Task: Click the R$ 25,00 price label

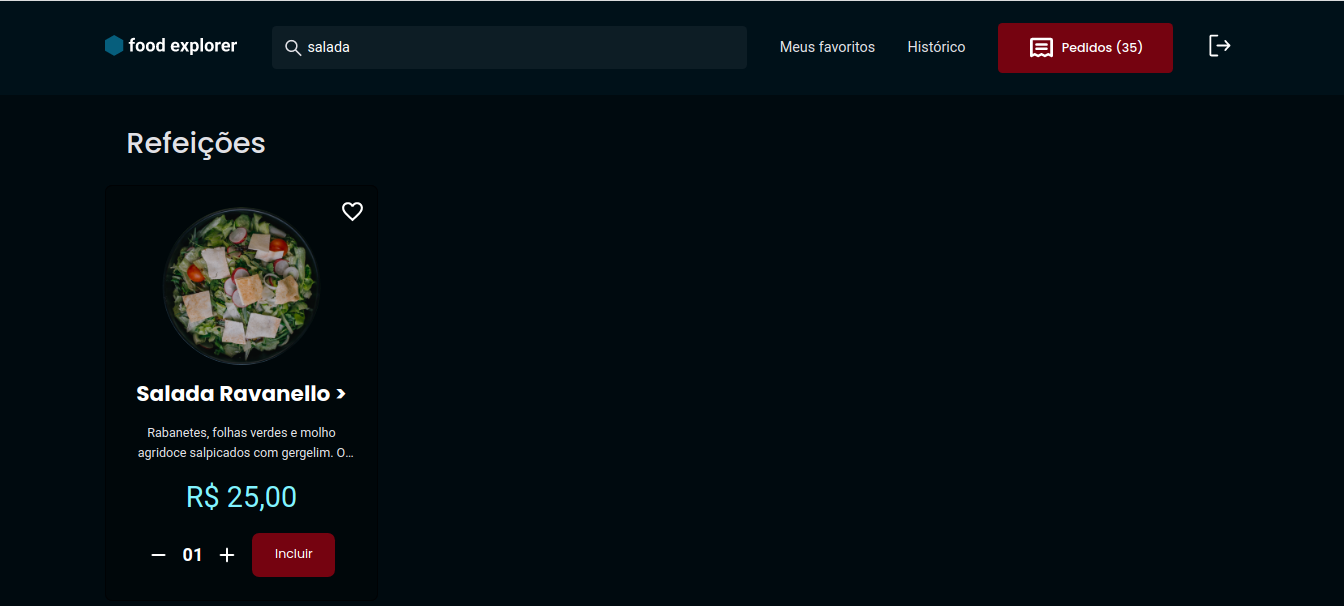Action: tap(241, 496)
